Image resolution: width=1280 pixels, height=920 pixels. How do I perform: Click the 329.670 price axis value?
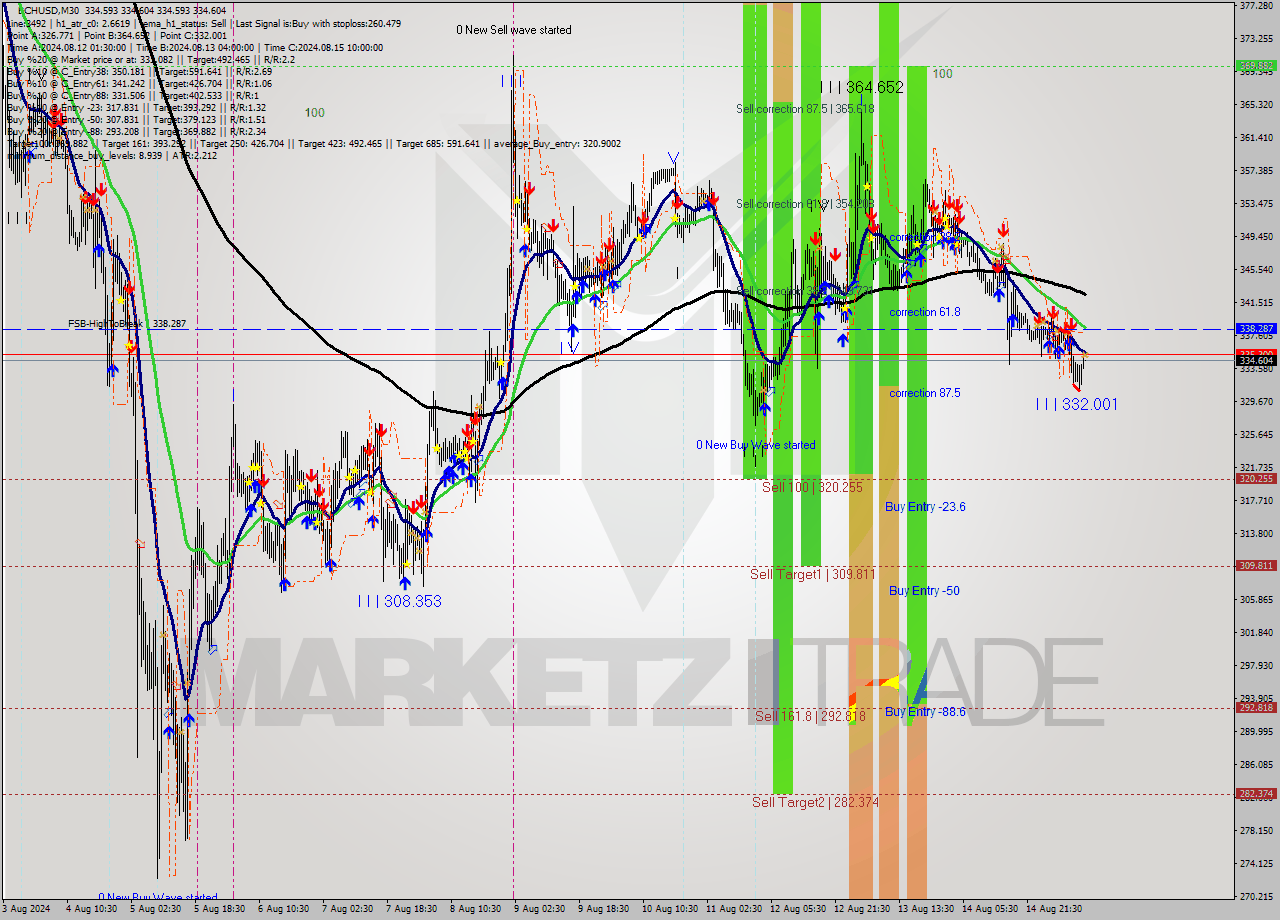(x=1256, y=401)
